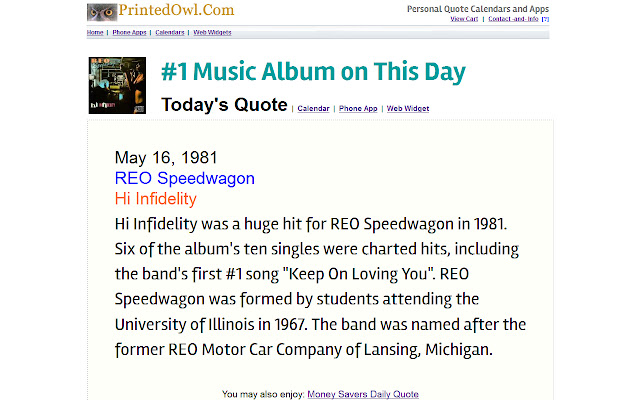Click the View Cart link

point(463,19)
